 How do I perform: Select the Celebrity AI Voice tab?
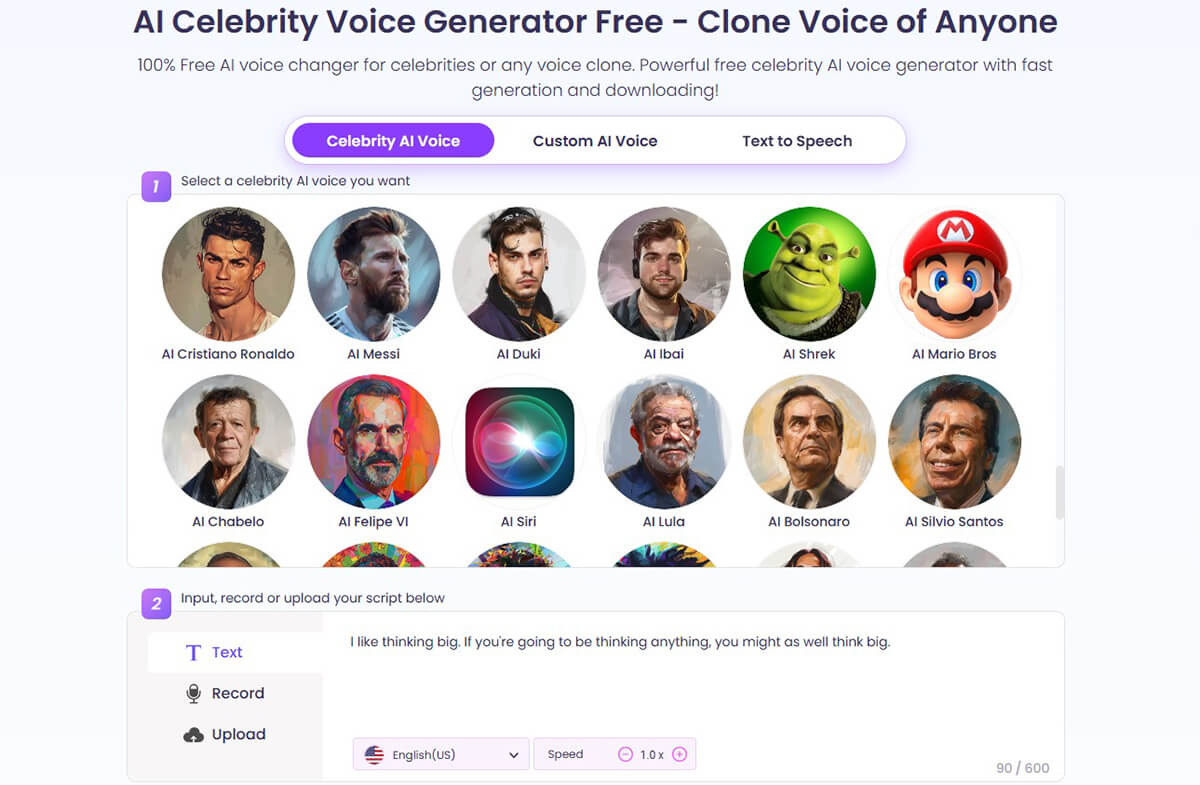tap(393, 141)
